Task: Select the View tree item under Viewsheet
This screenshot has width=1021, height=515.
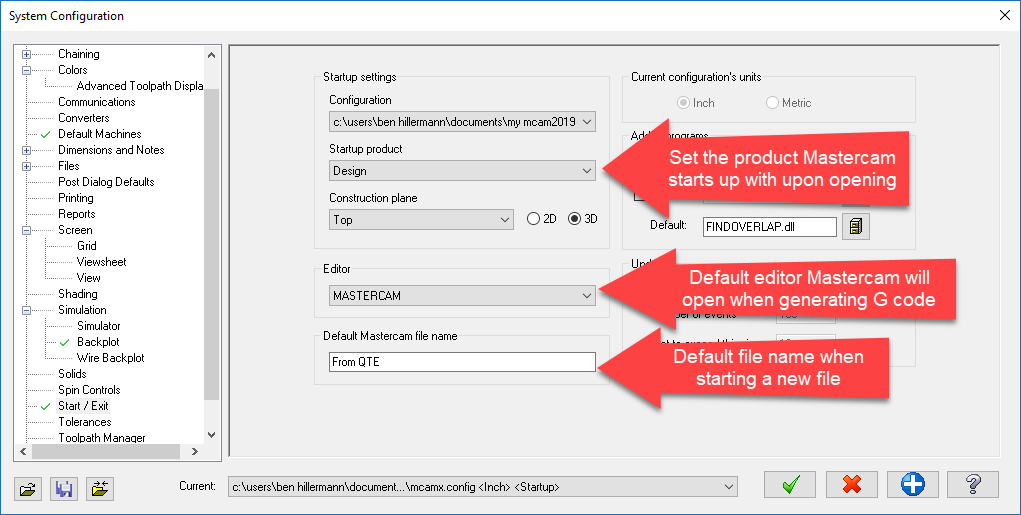Action: click(89, 277)
